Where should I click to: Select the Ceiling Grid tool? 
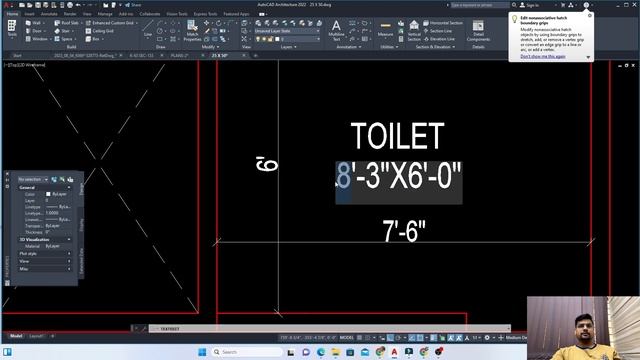point(100,31)
